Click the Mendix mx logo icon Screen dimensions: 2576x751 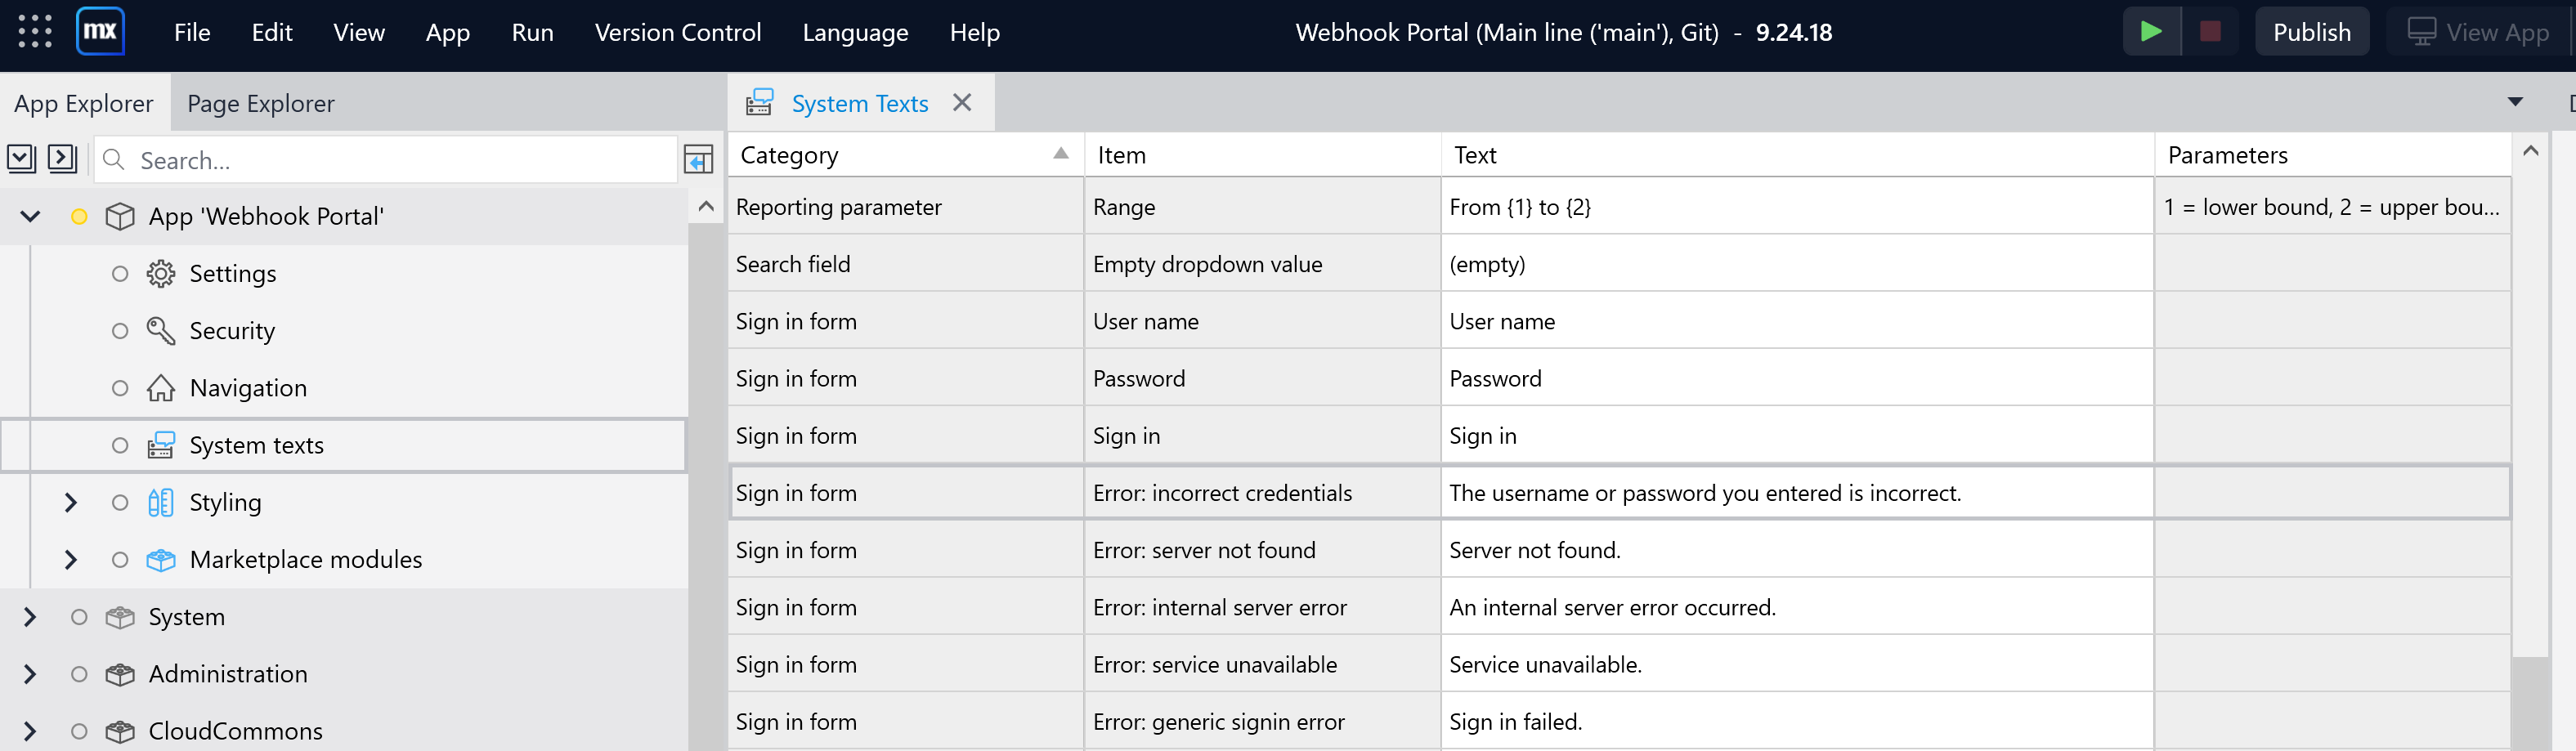tap(100, 32)
